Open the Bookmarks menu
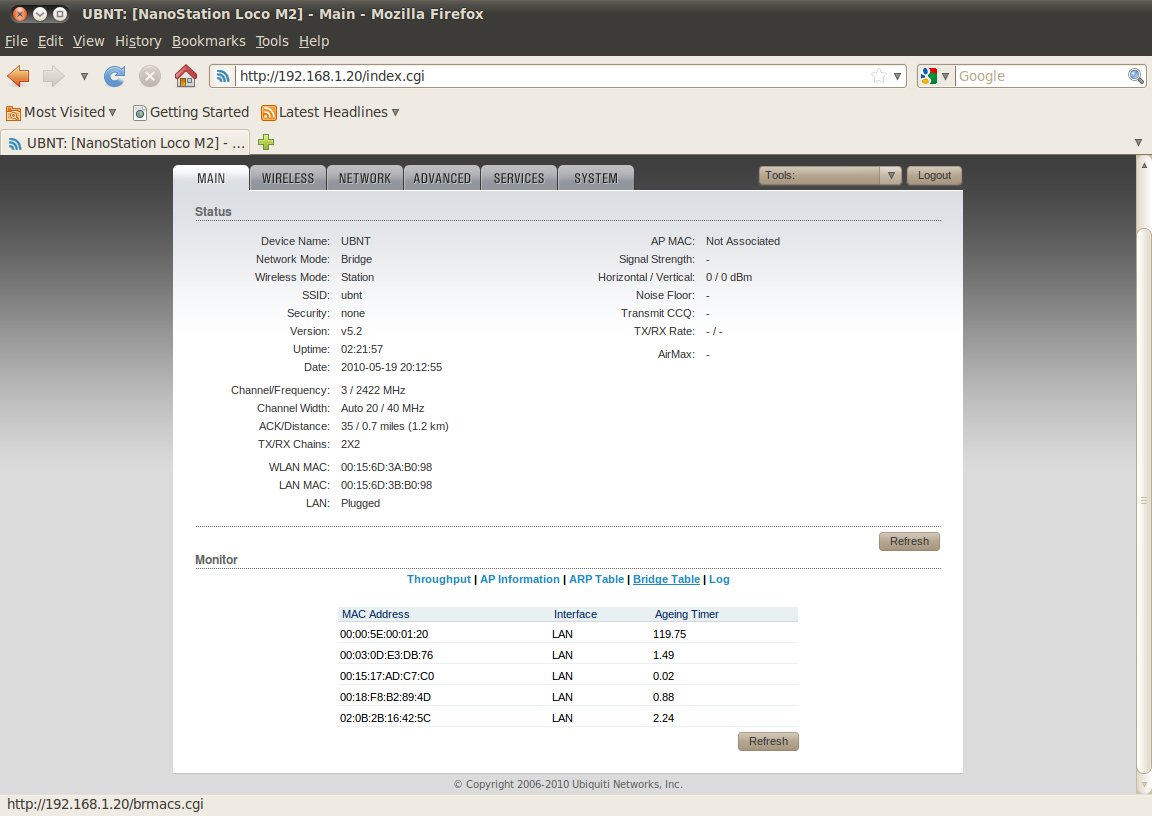The width and height of the screenshot is (1152, 816). tap(208, 41)
